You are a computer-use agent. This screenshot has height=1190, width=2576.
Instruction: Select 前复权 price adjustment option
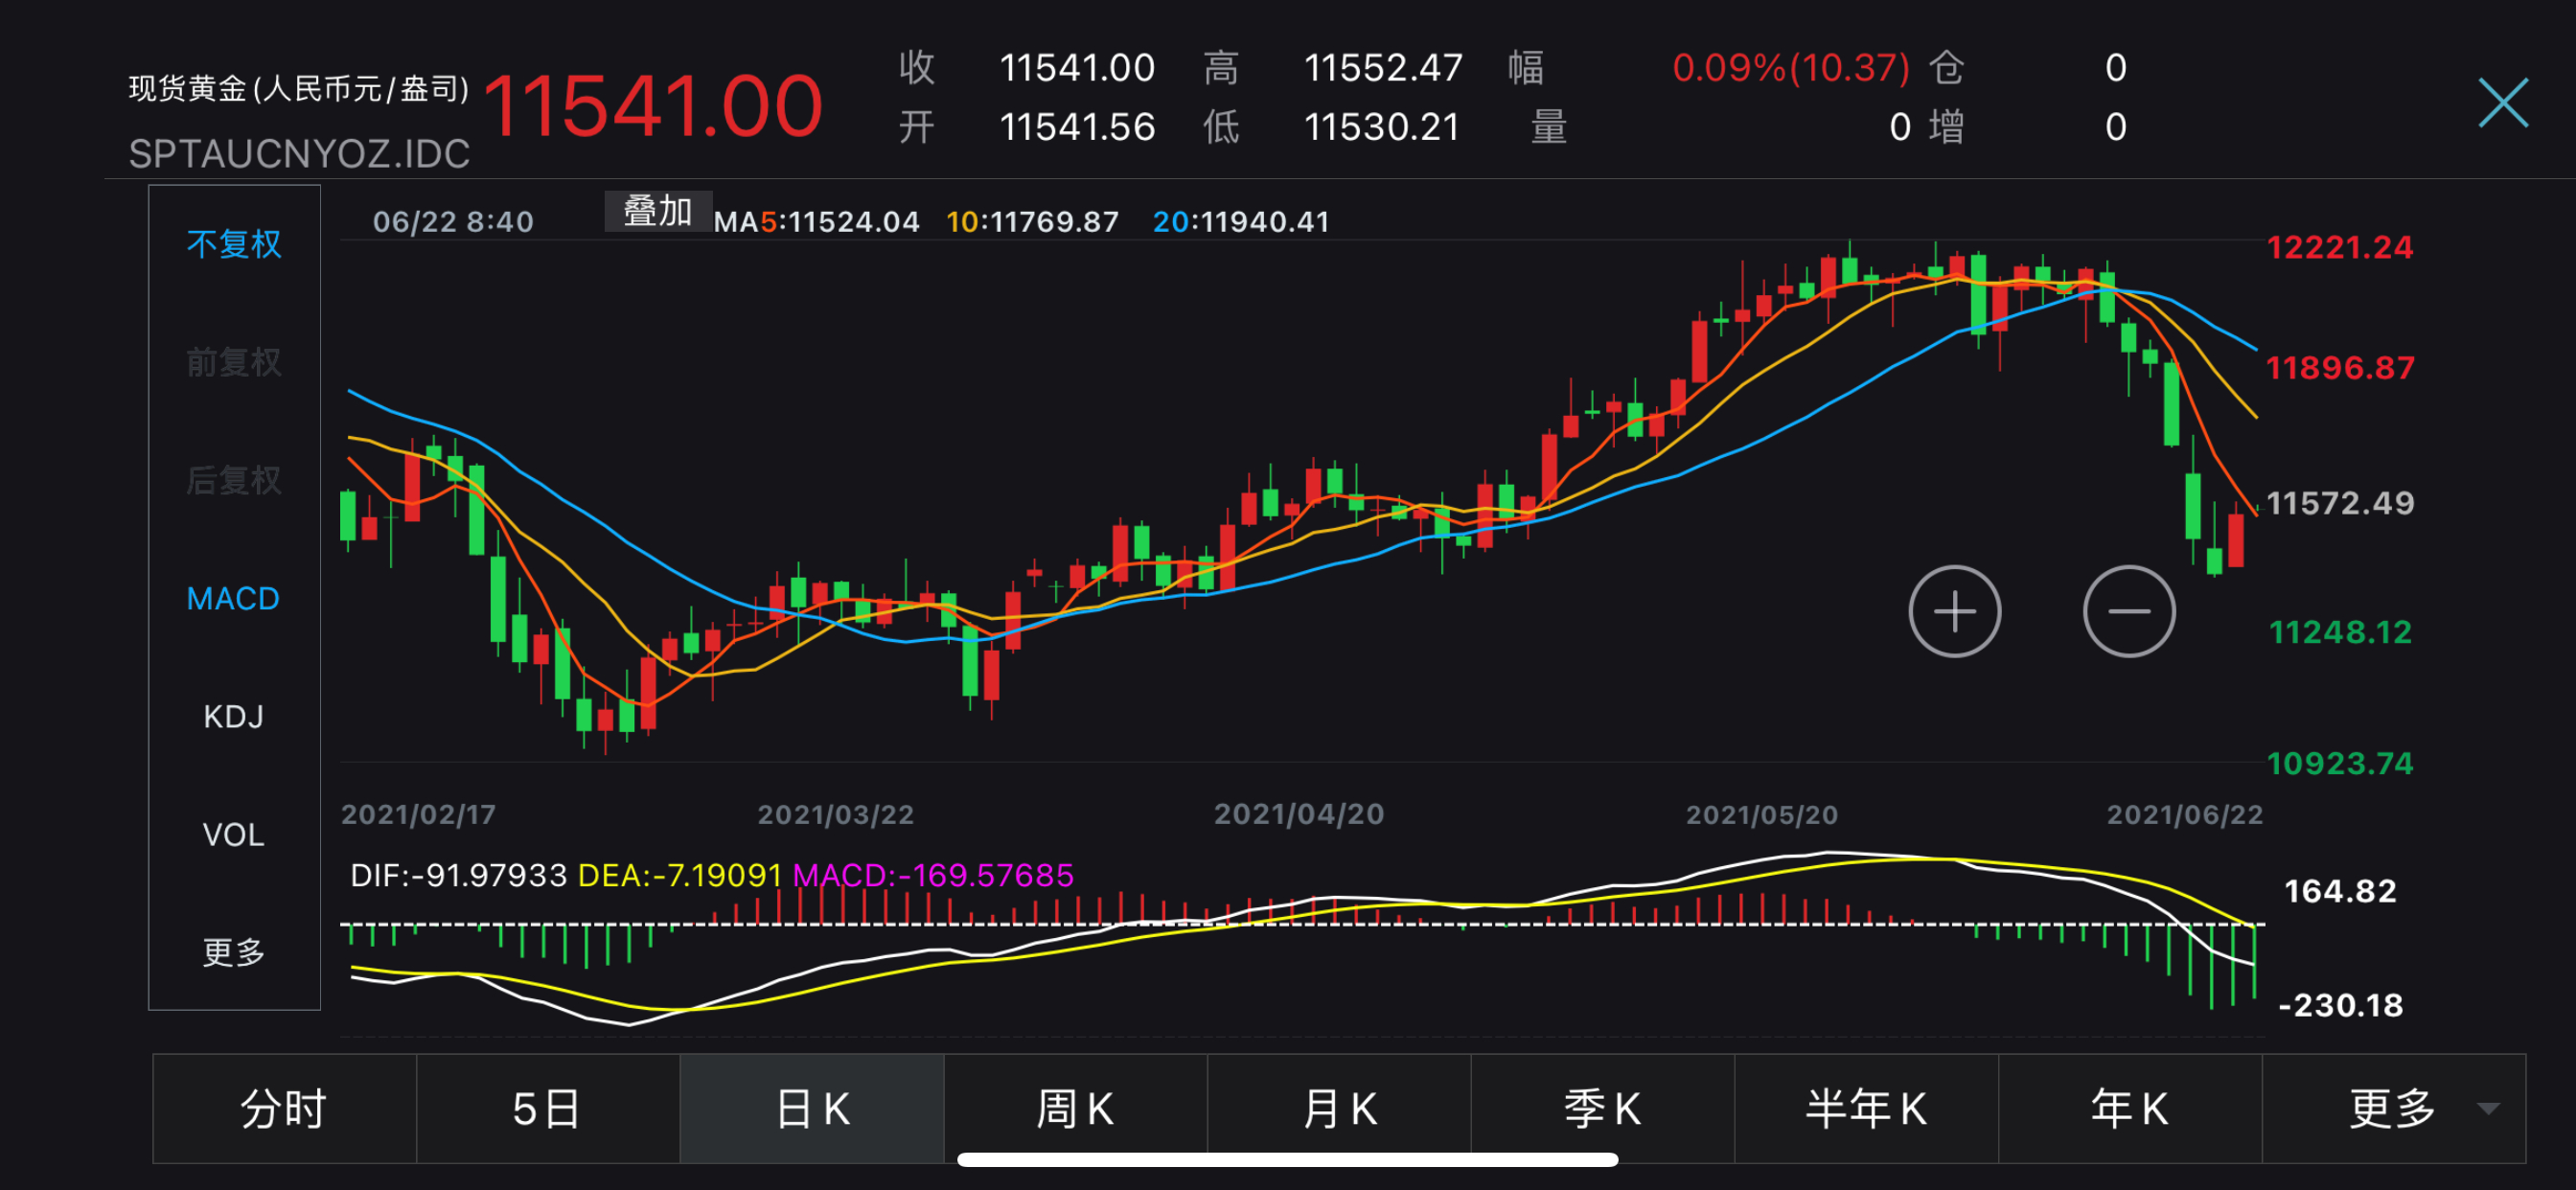point(234,362)
